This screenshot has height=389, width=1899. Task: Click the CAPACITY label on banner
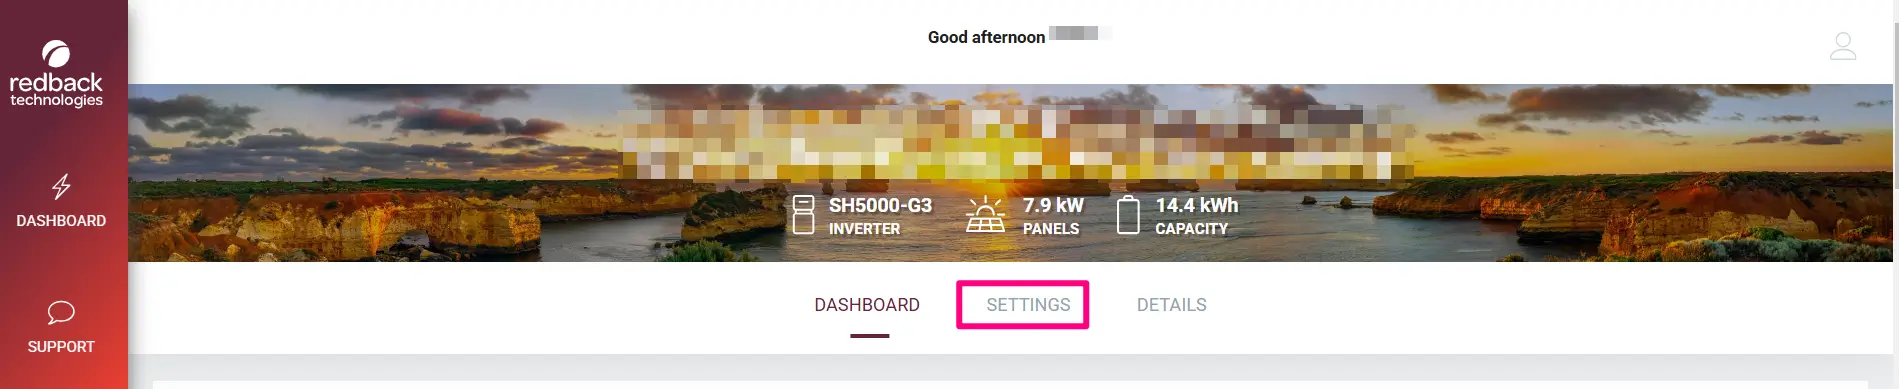(x=1191, y=229)
